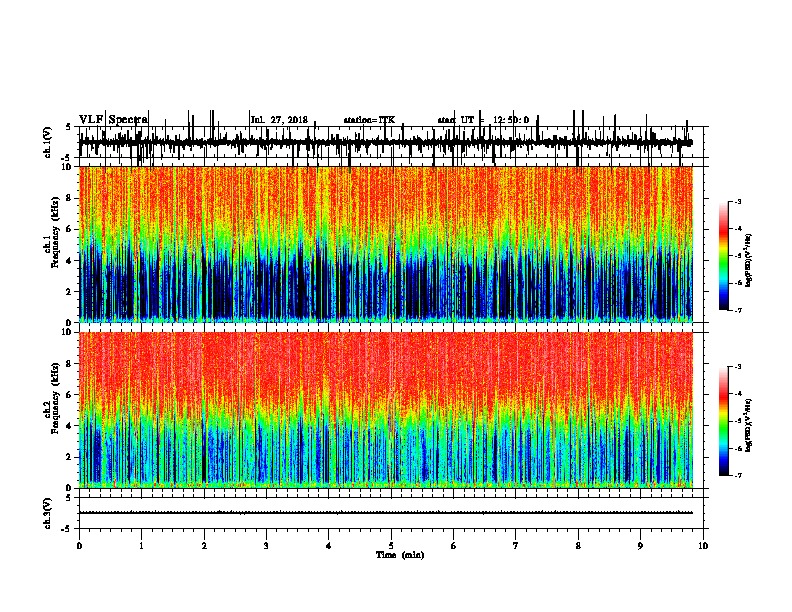The width and height of the screenshot is (792, 612).
Task: Click the "5" tick on the time axis
Action: pos(391,546)
